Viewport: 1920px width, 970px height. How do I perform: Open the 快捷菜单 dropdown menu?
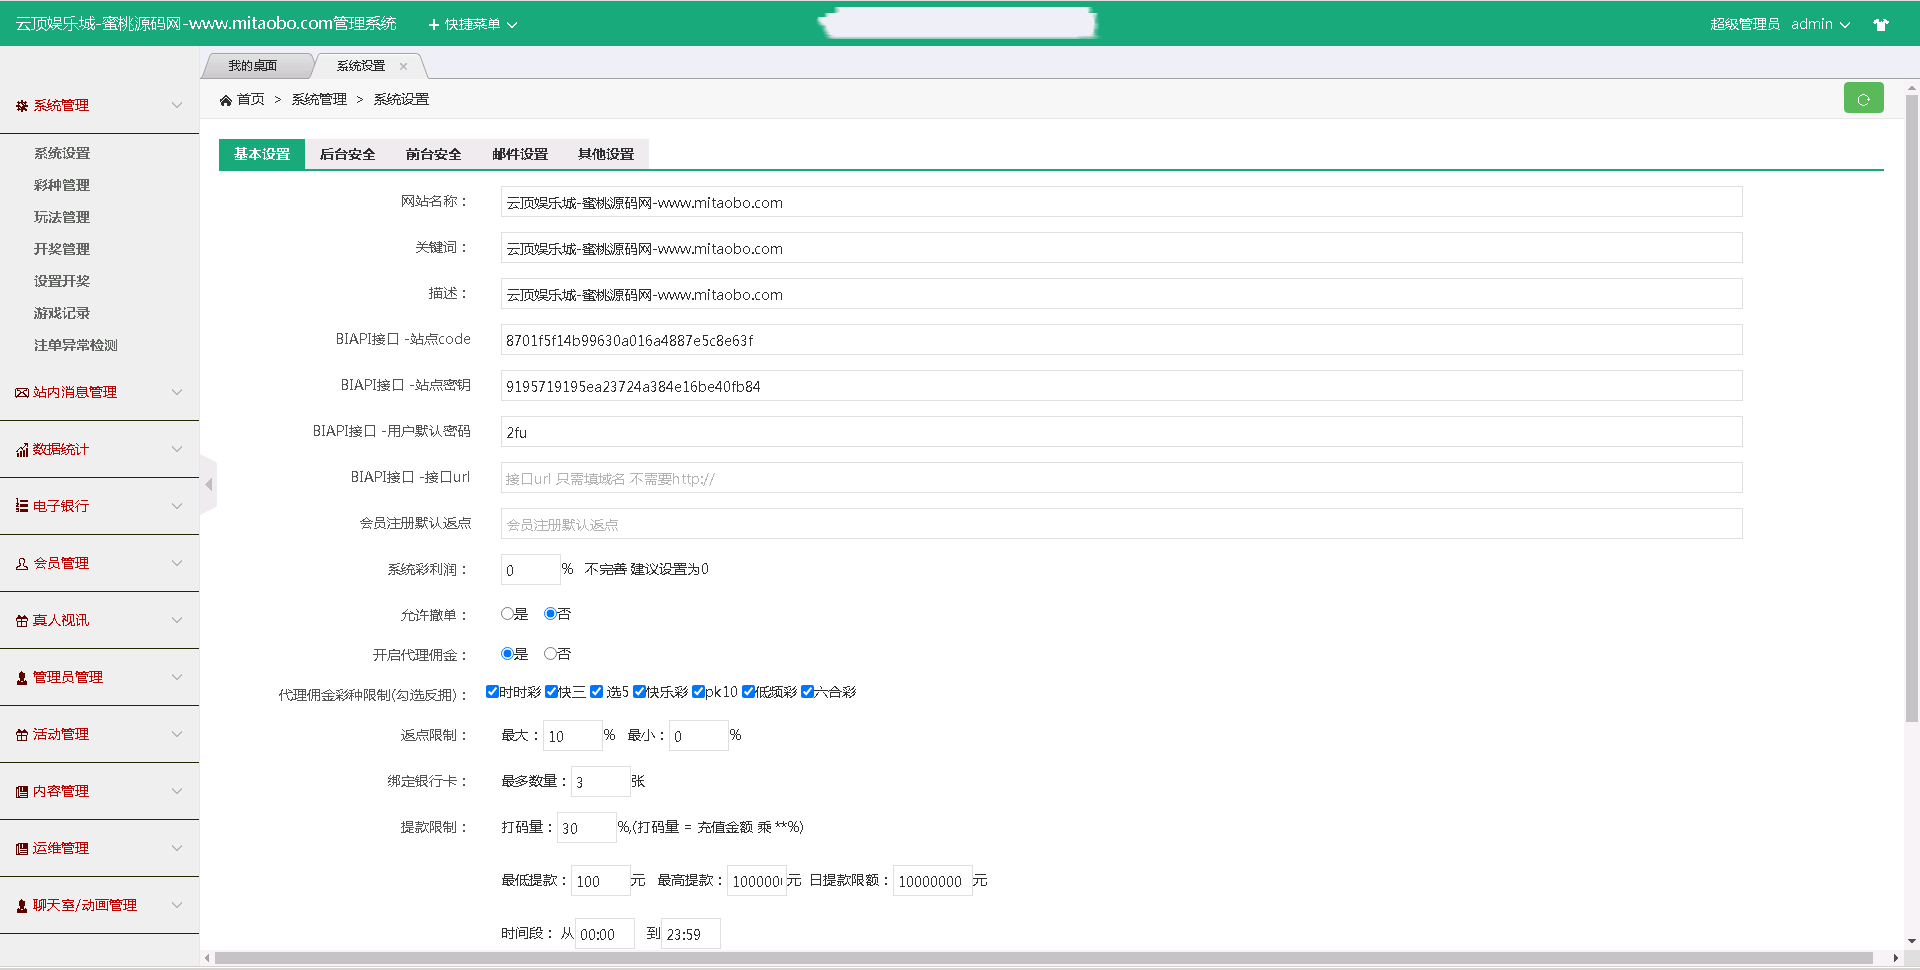(473, 24)
